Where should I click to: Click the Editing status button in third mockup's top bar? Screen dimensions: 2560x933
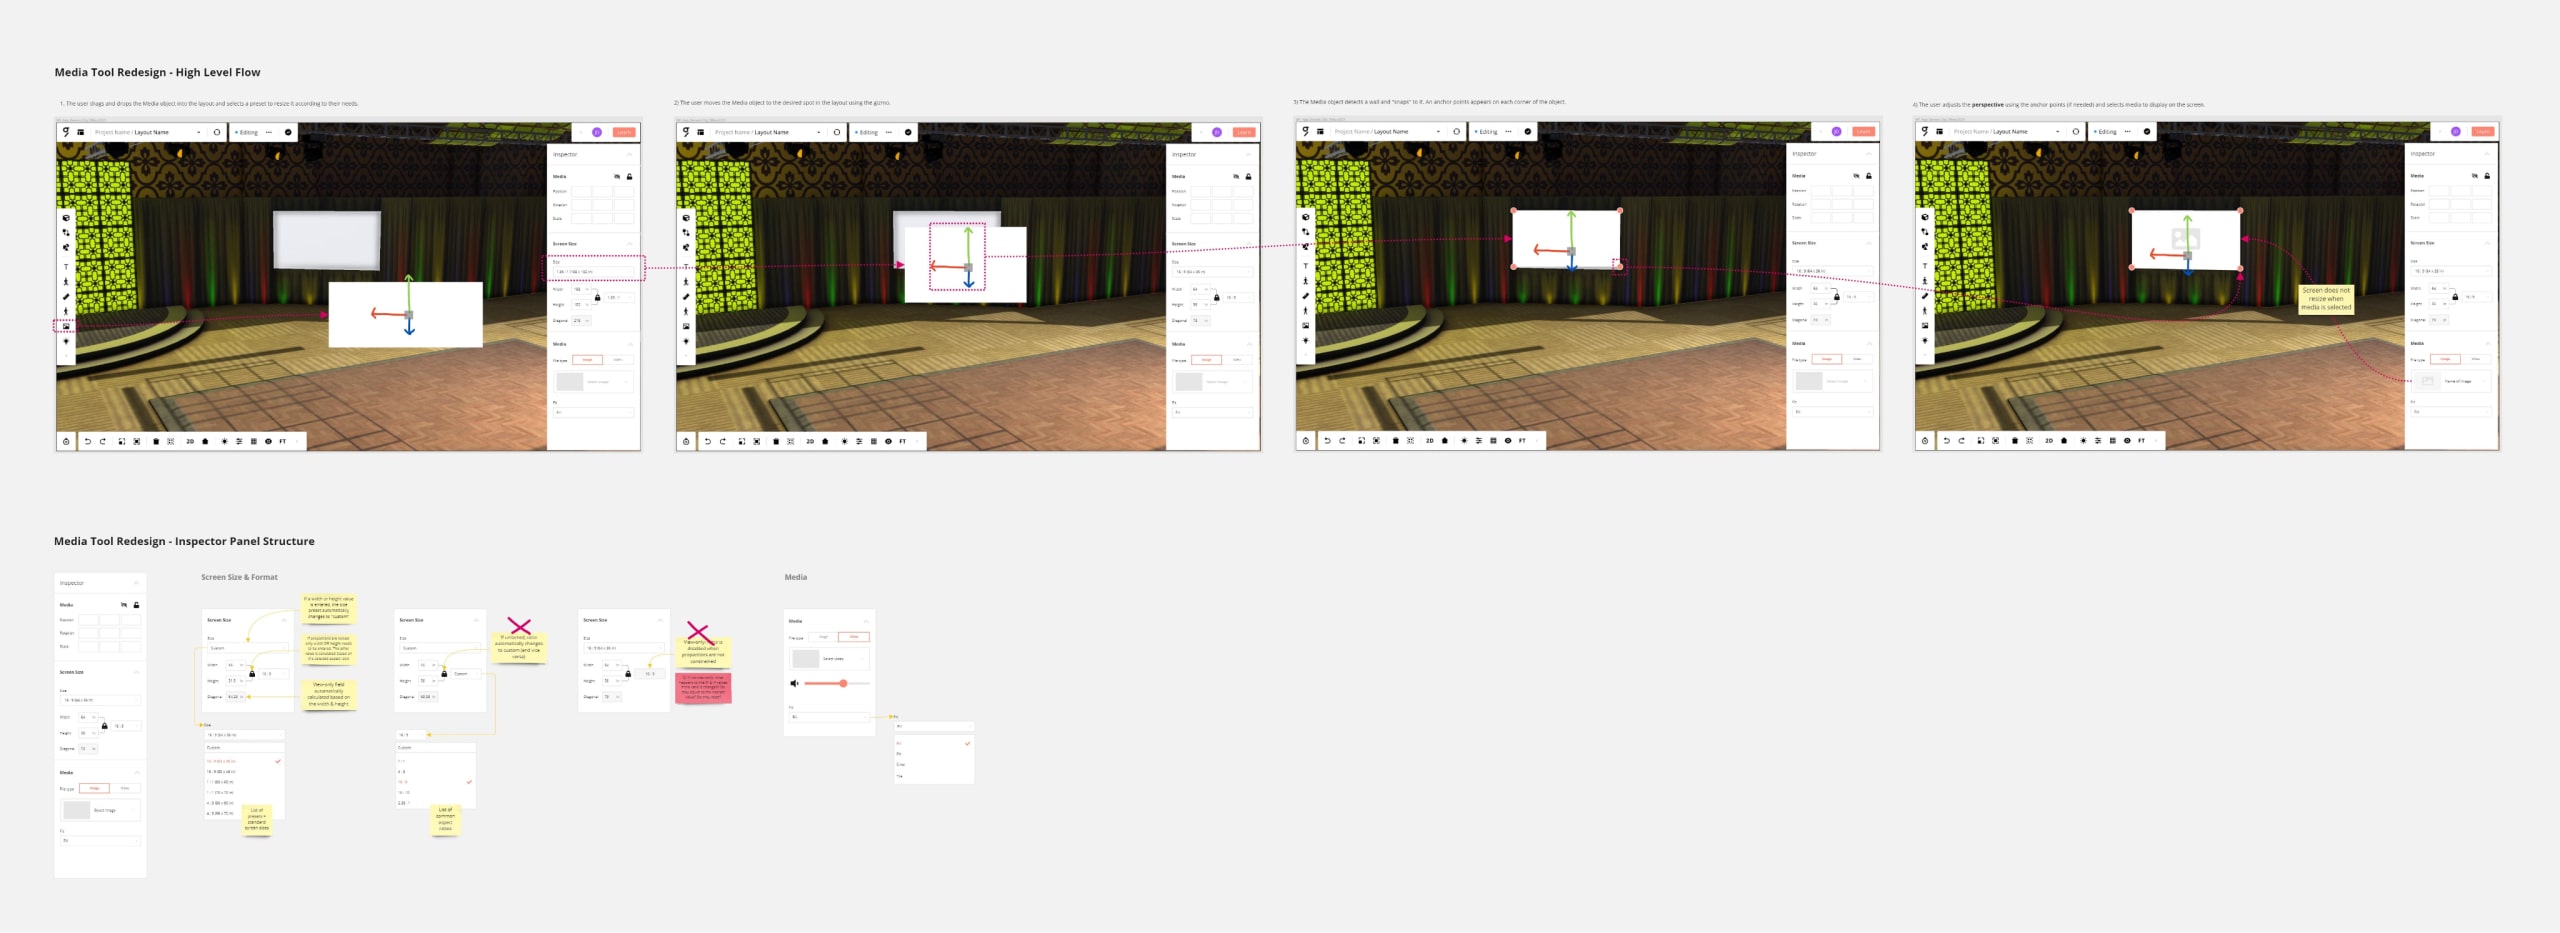point(1487,132)
